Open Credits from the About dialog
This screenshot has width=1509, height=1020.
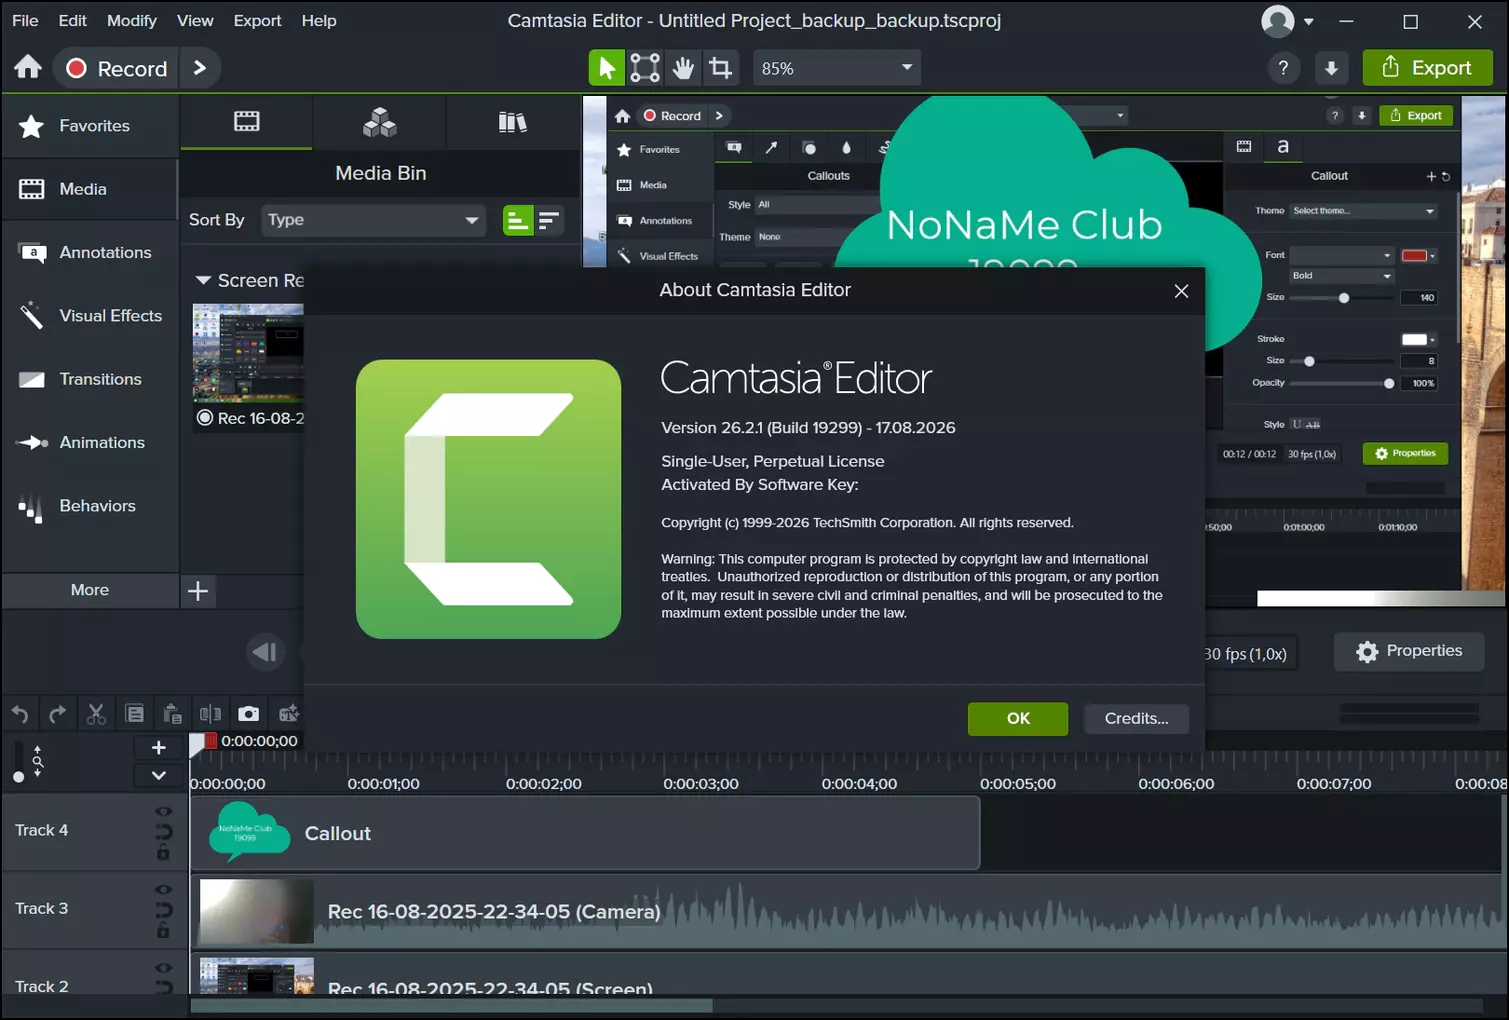click(x=1136, y=719)
